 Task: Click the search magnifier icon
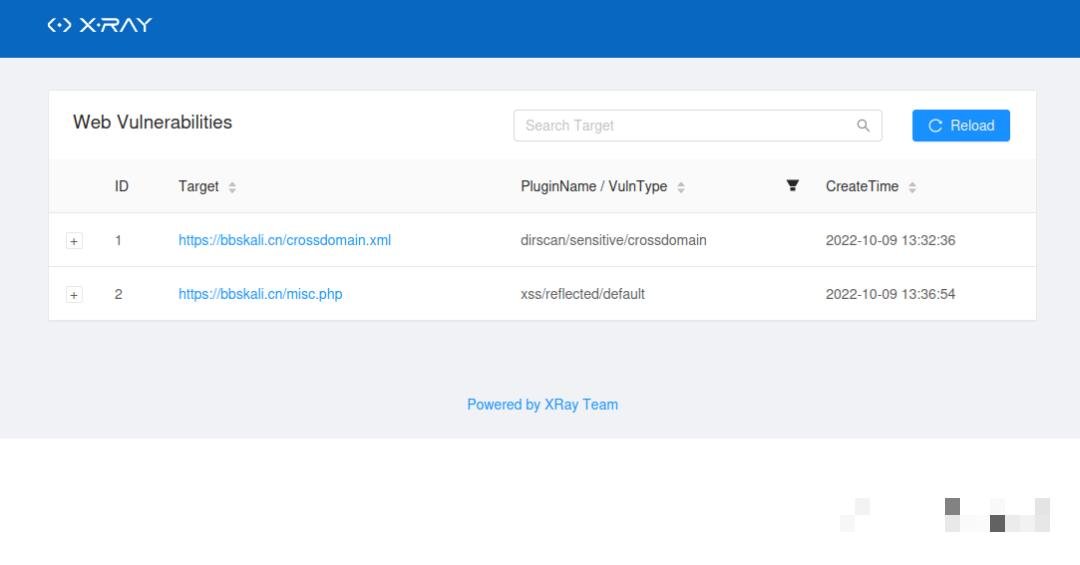click(x=863, y=125)
